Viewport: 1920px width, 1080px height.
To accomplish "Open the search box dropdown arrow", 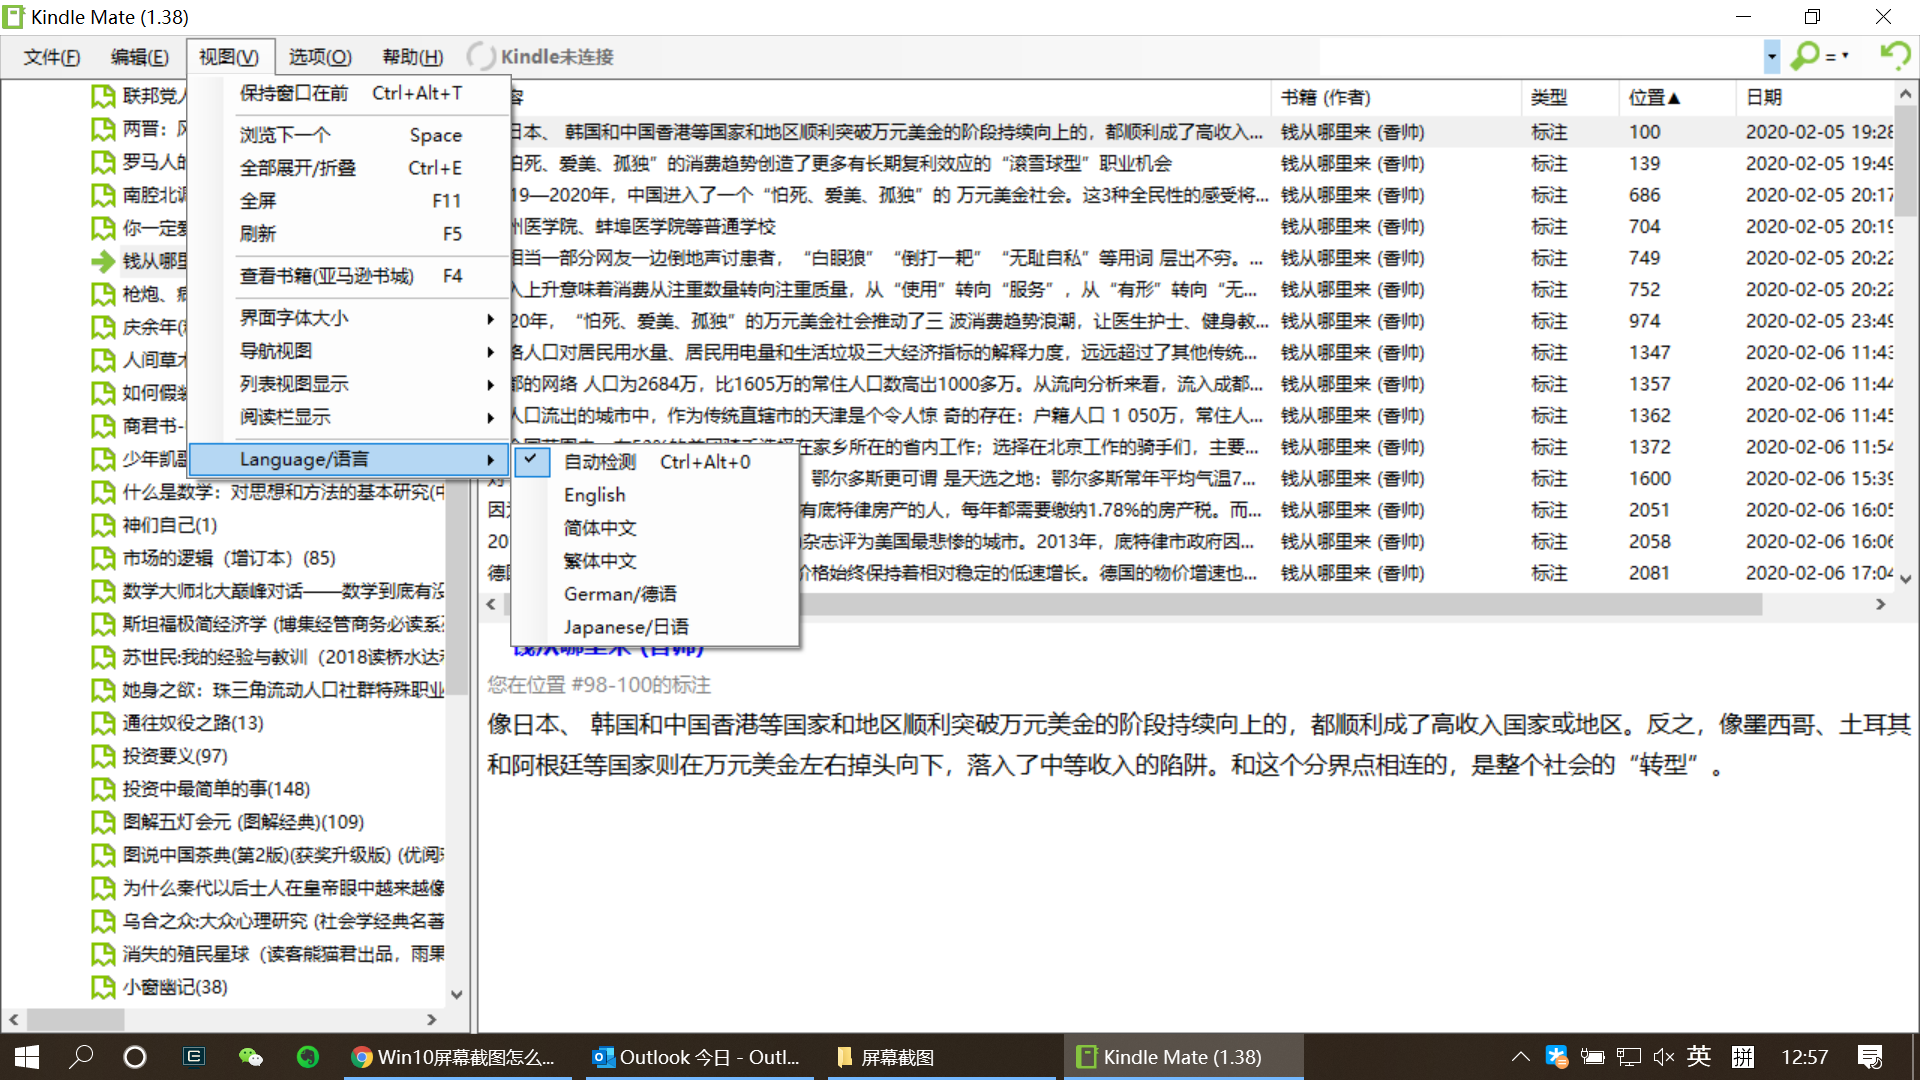I will click(x=1772, y=56).
